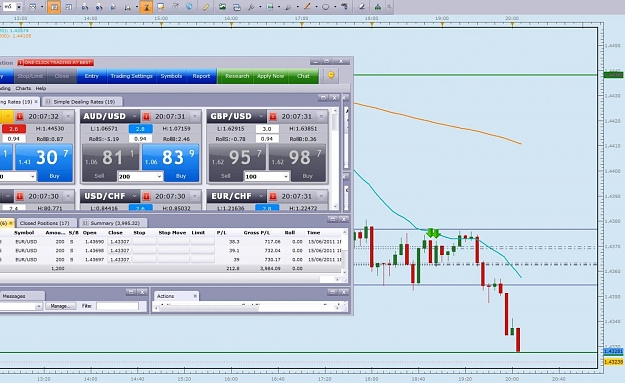The image size is (625, 383).
Task: Click the red alert icon on USD/CHF tile
Action: [146, 196]
